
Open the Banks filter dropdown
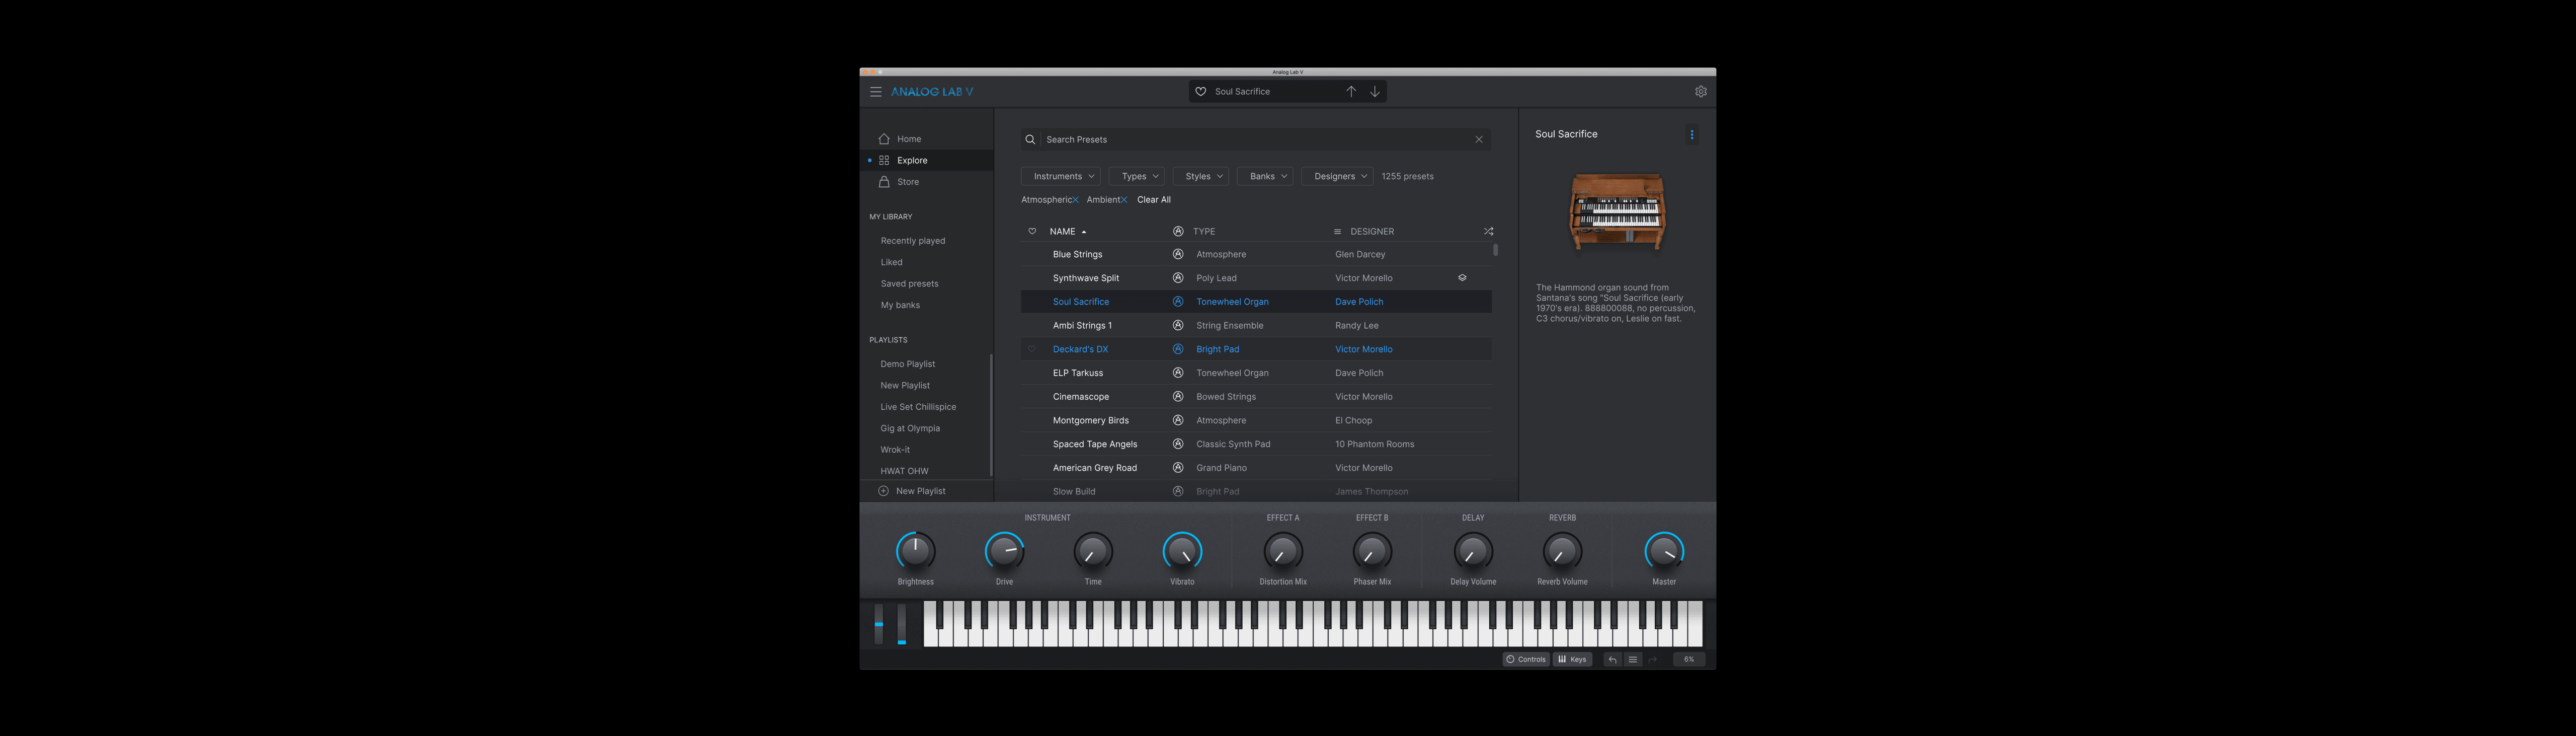pos(1265,175)
